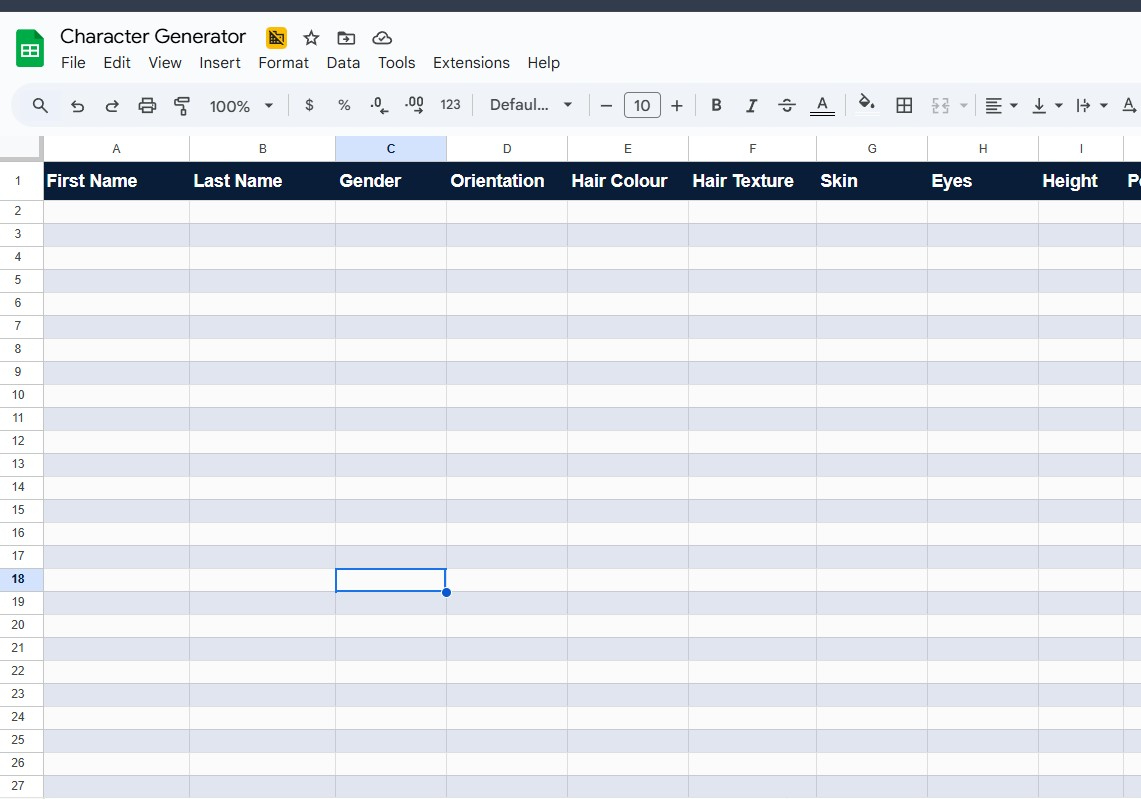Open the 100% zoom dropdown
The width and height of the screenshot is (1141, 799).
241,105
